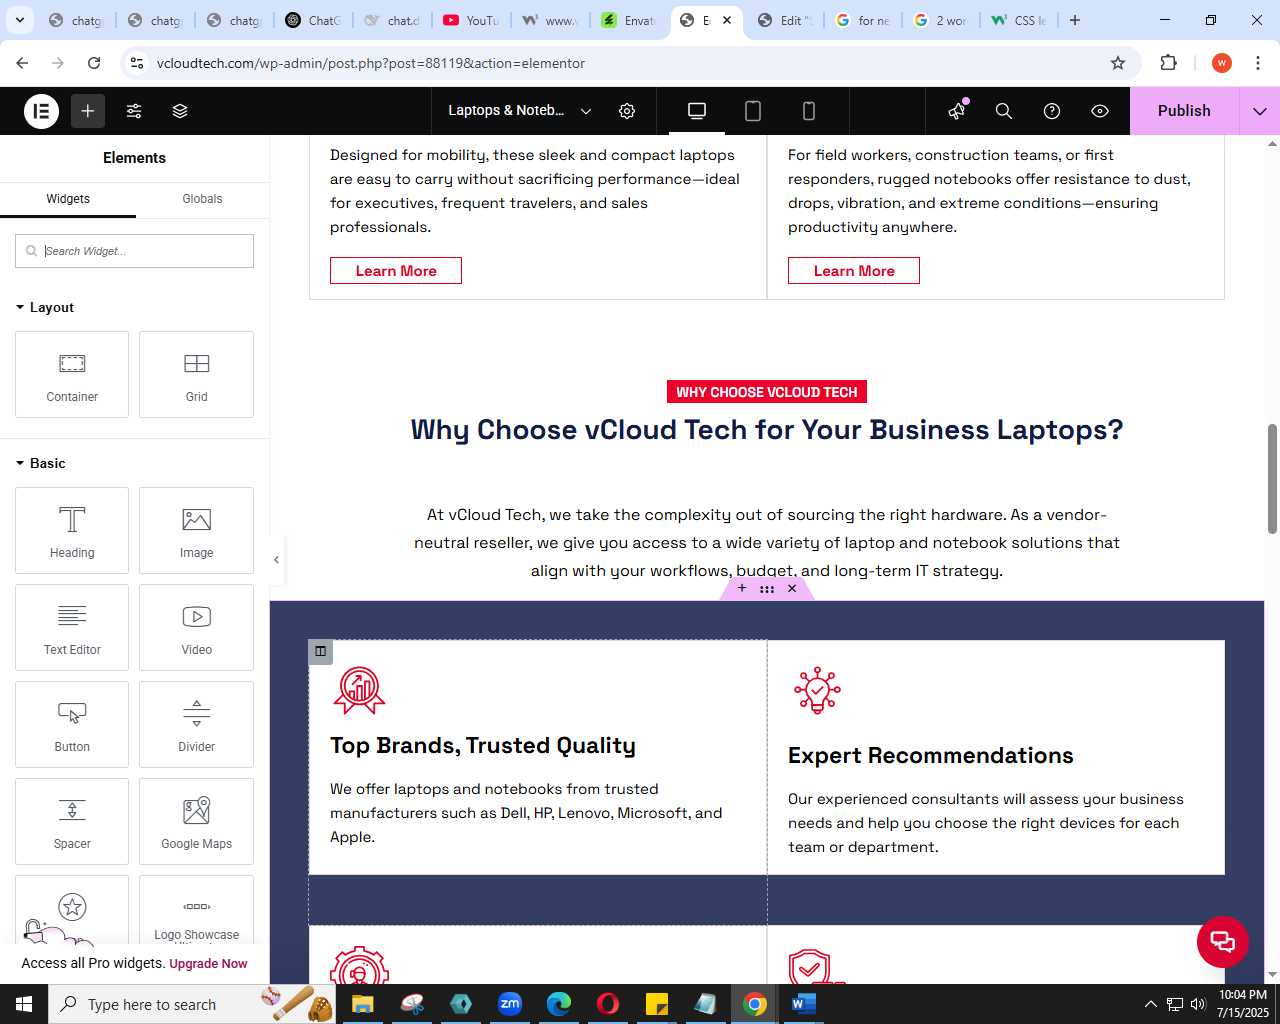Select the Widgets tab
The width and height of the screenshot is (1280, 1024).
pos(68,199)
